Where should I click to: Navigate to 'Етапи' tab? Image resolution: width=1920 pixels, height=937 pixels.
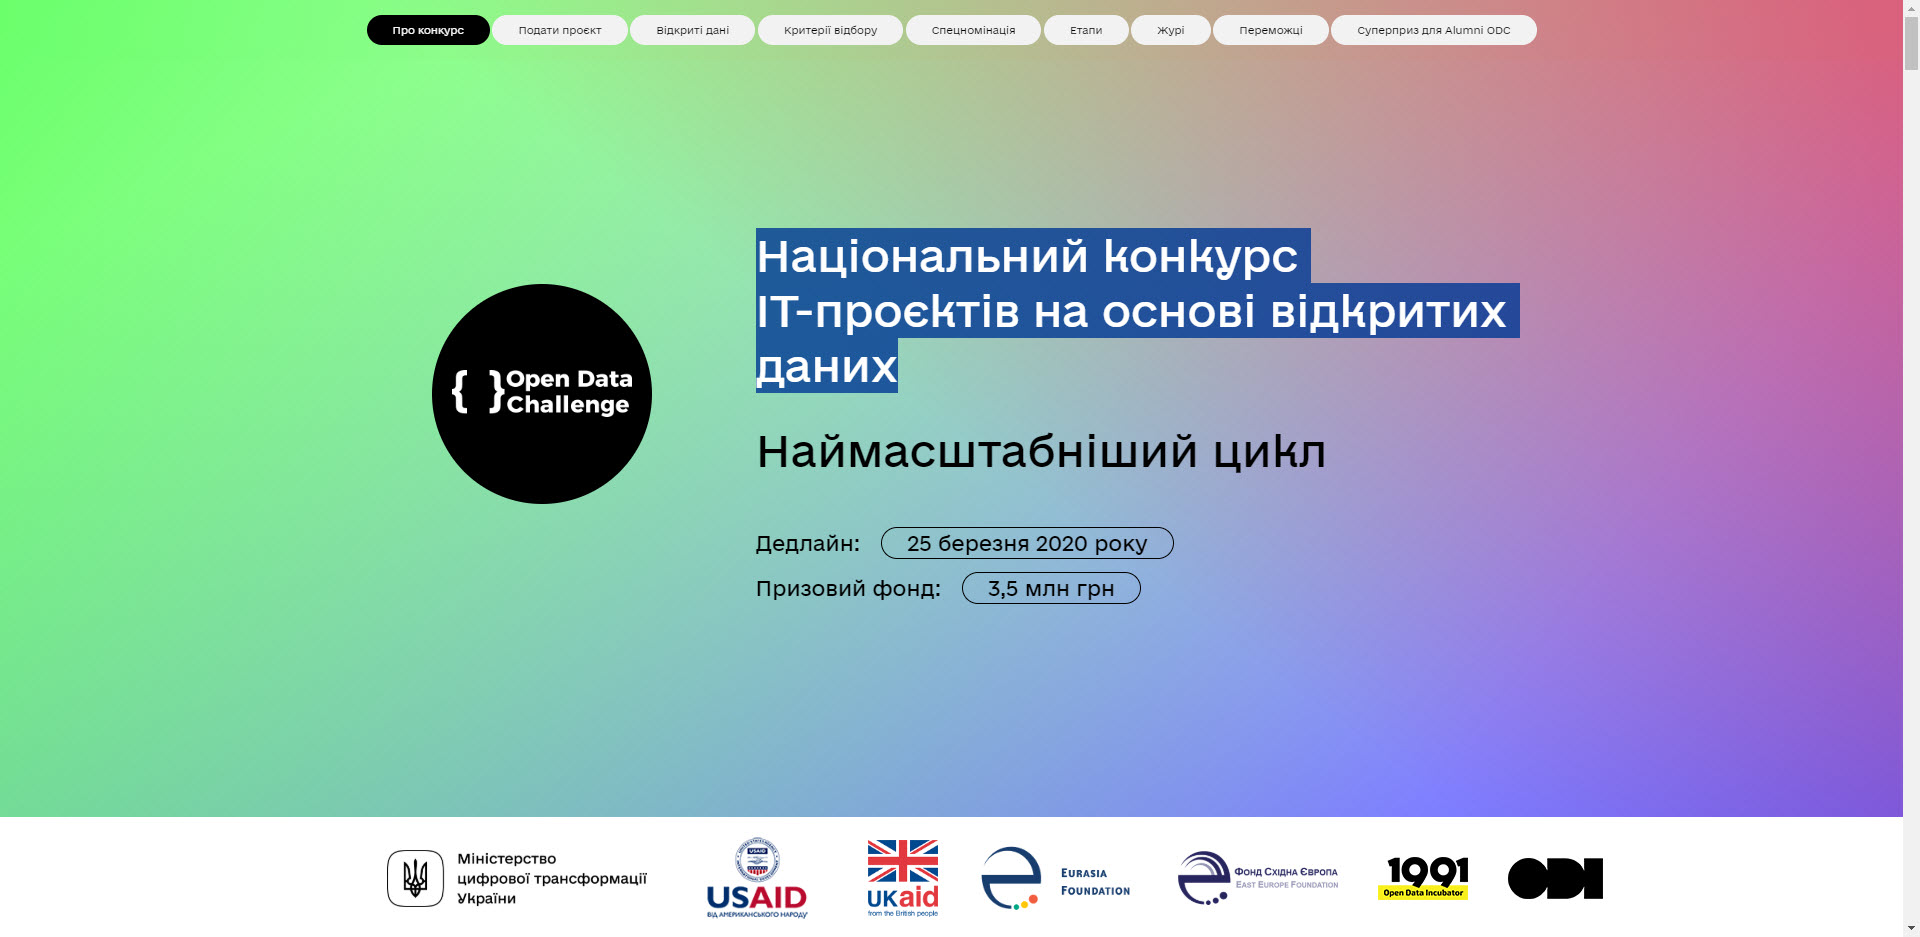[x=1086, y=30]
